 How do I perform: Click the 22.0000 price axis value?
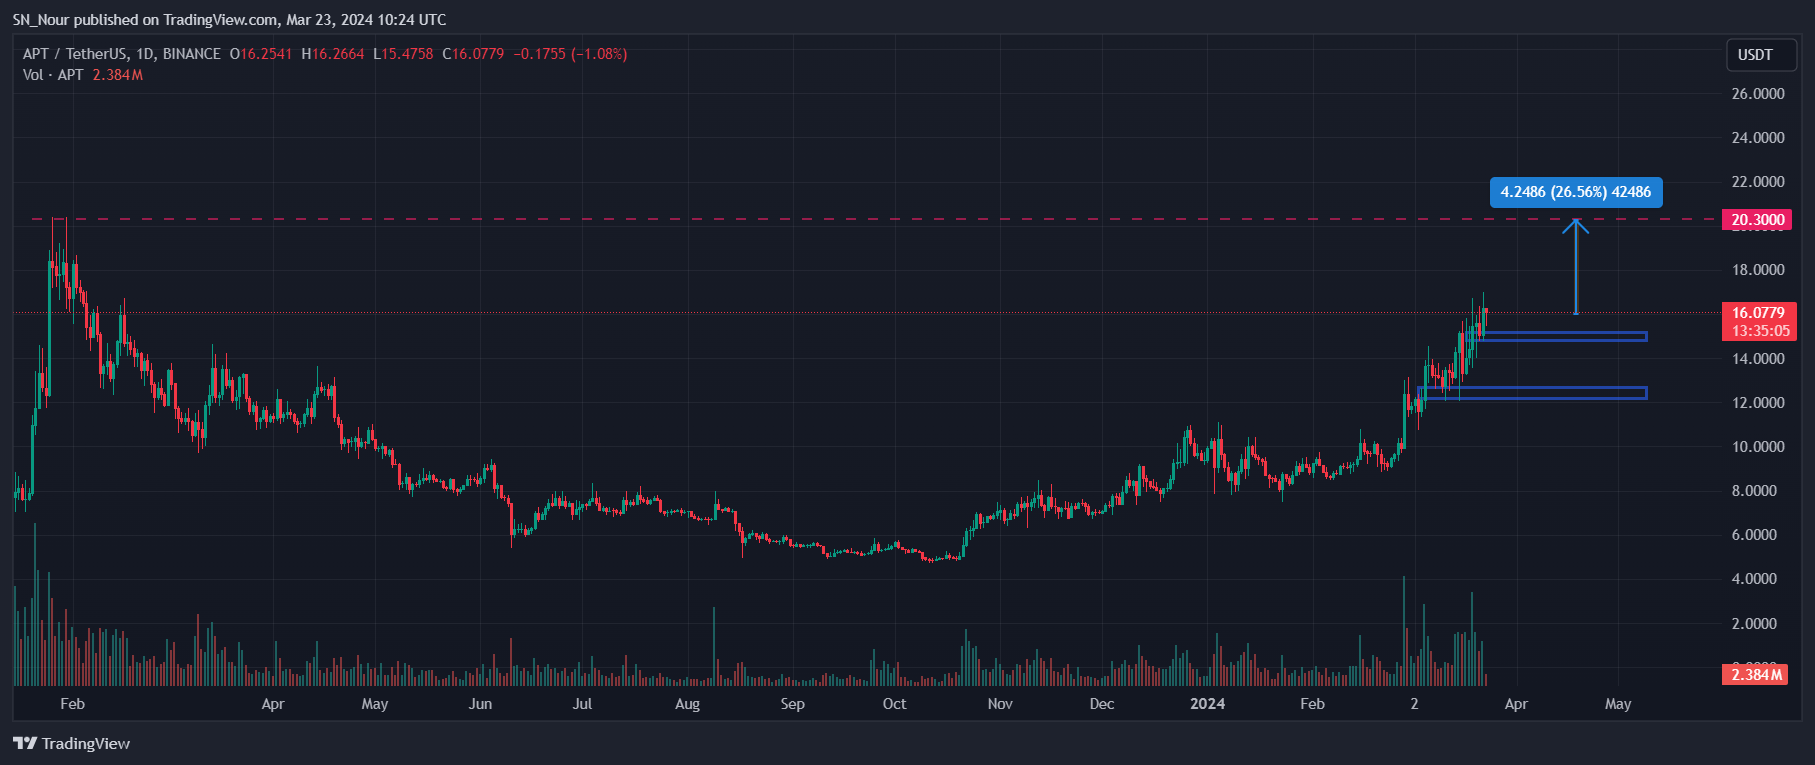click(x=1758, y=181)
